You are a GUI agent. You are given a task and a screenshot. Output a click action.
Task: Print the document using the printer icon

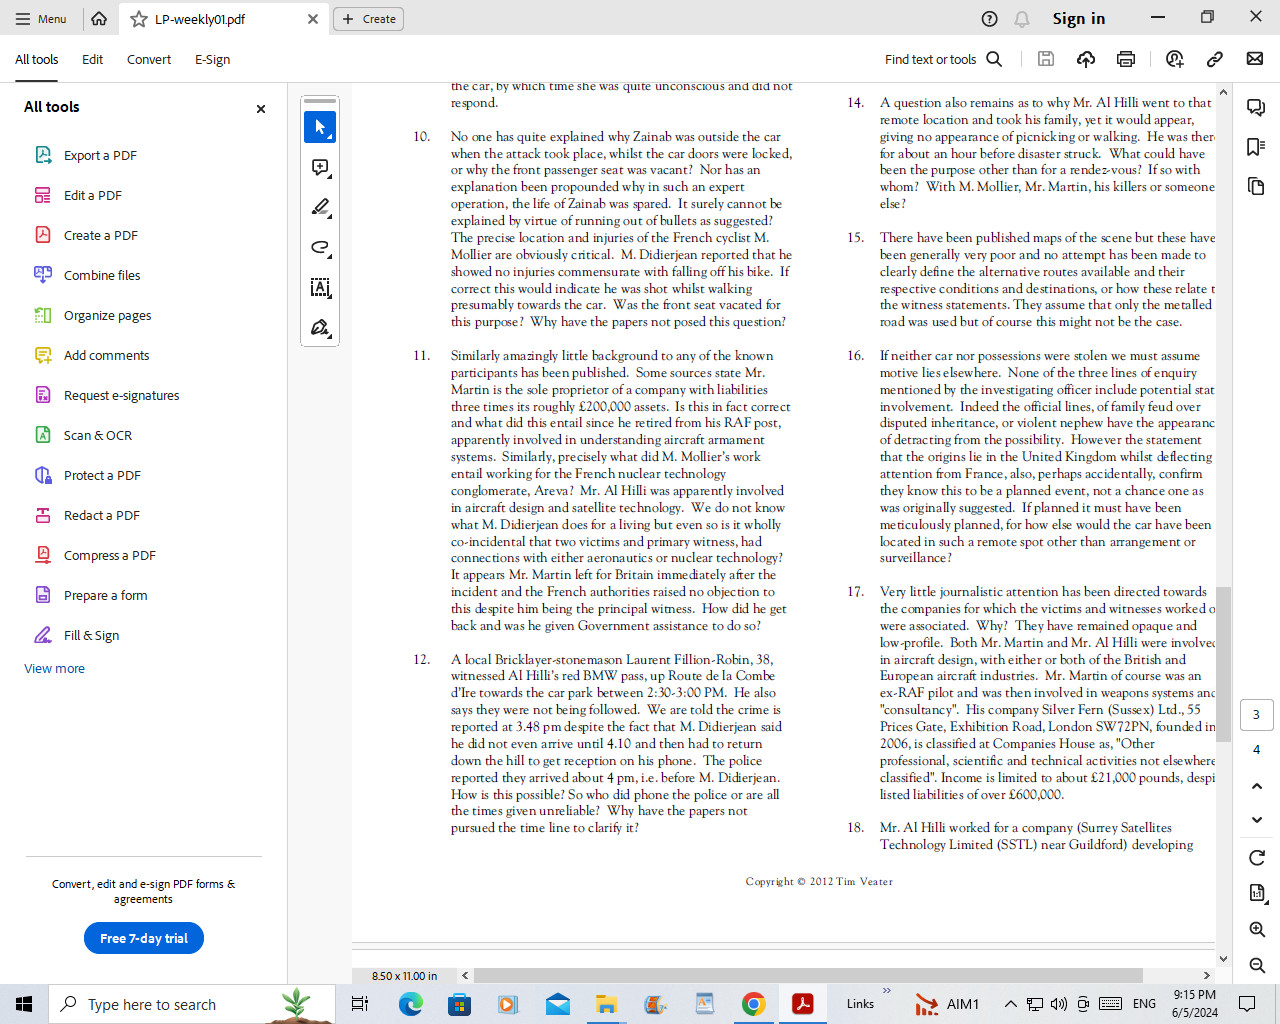click(x=1126, y=59)
